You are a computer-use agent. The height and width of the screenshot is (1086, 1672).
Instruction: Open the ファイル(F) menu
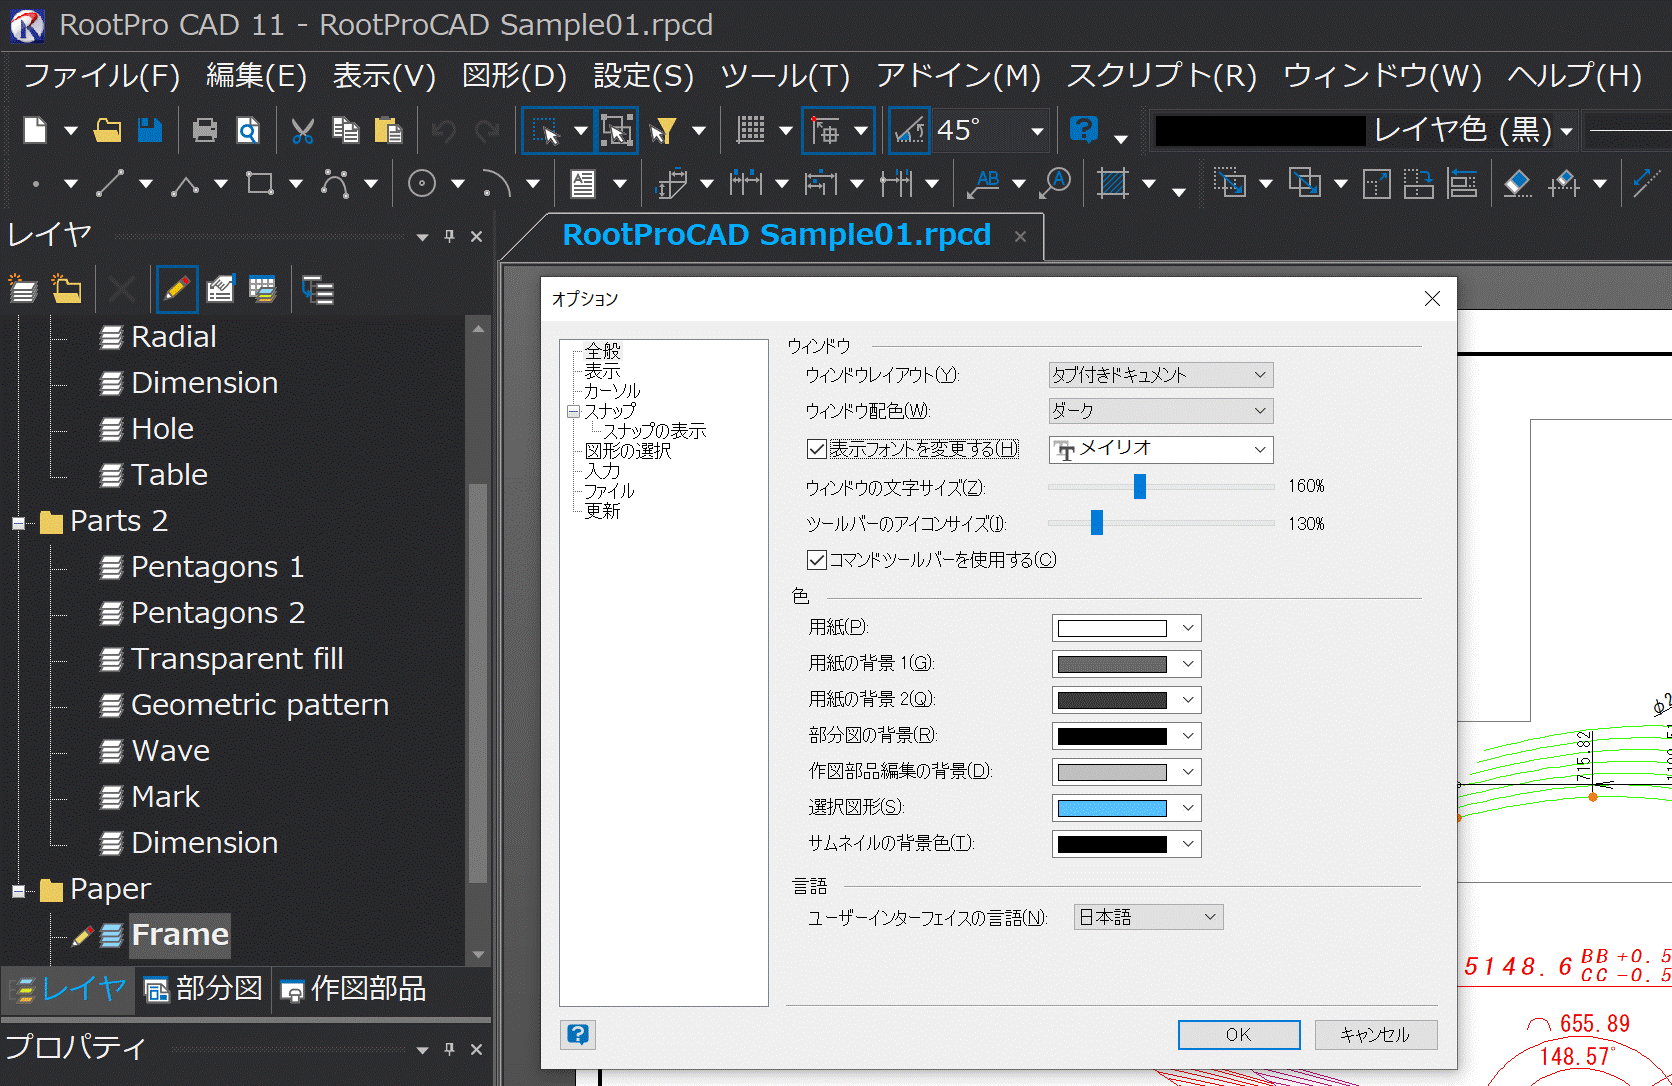(x=101, y=76)
